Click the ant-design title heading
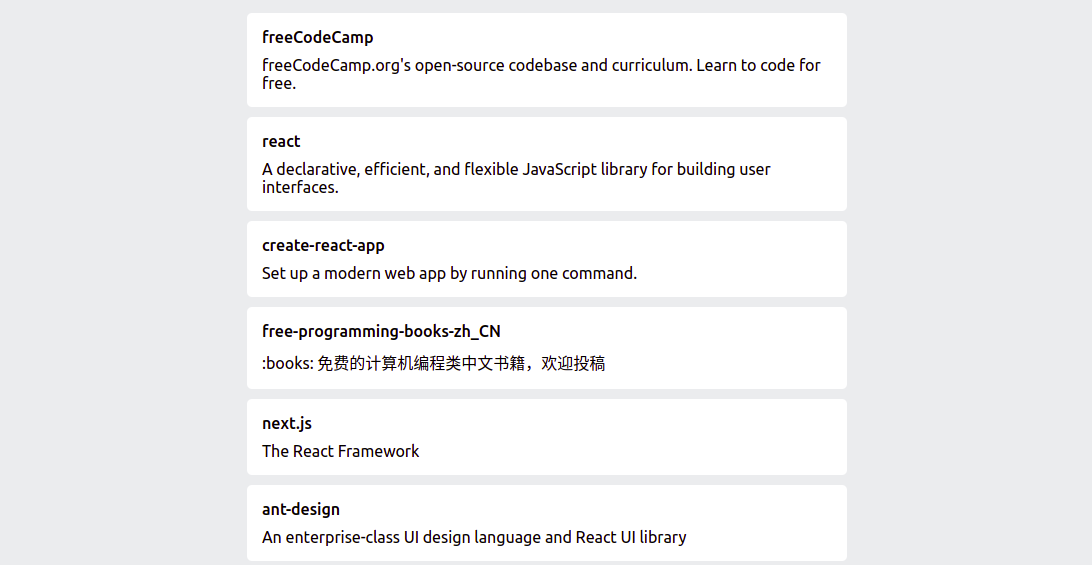The image size is (1092, 565). tap(301, 509)
